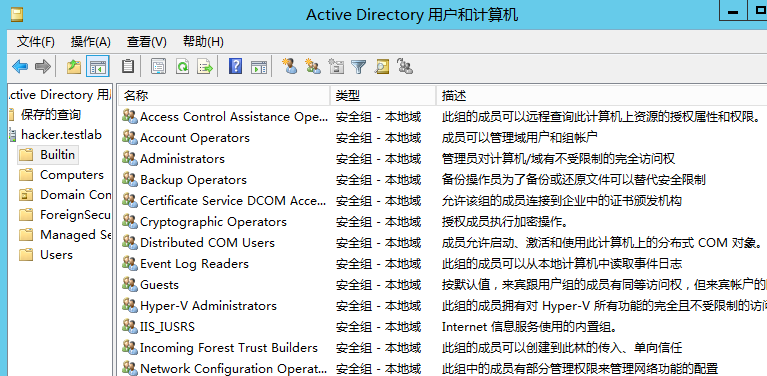Click type cell for Event Log Readers
767x376 pixels.
(x=379, y=264)
